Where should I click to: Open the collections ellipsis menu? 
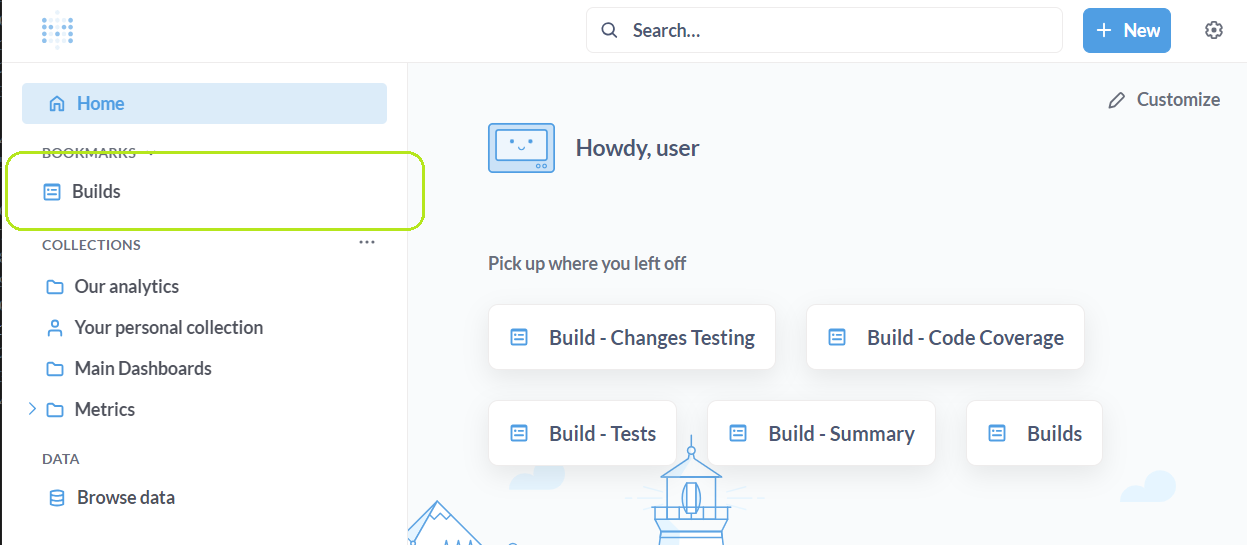367,242
